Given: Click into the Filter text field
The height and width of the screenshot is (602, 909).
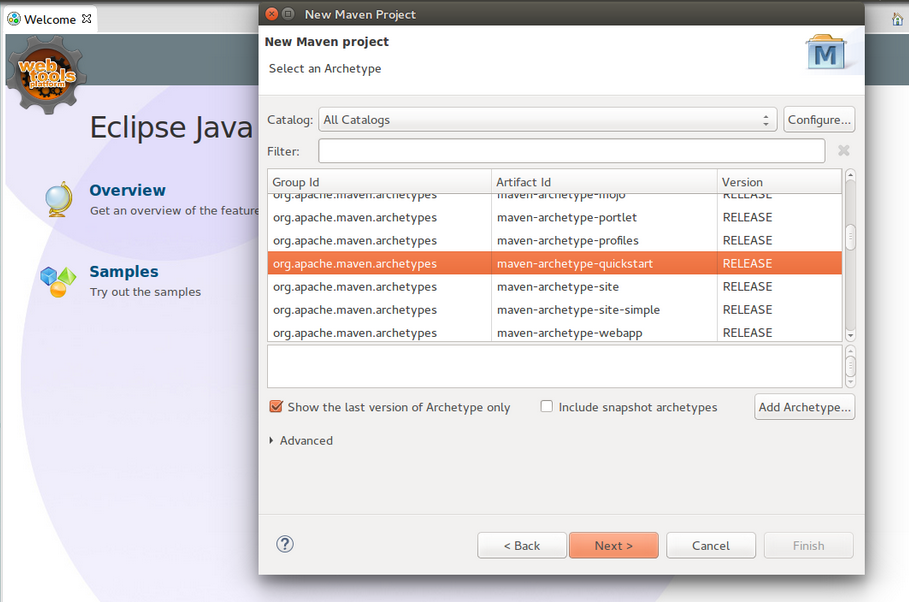Looking at the screenshot, I should (x=572, y=151).
